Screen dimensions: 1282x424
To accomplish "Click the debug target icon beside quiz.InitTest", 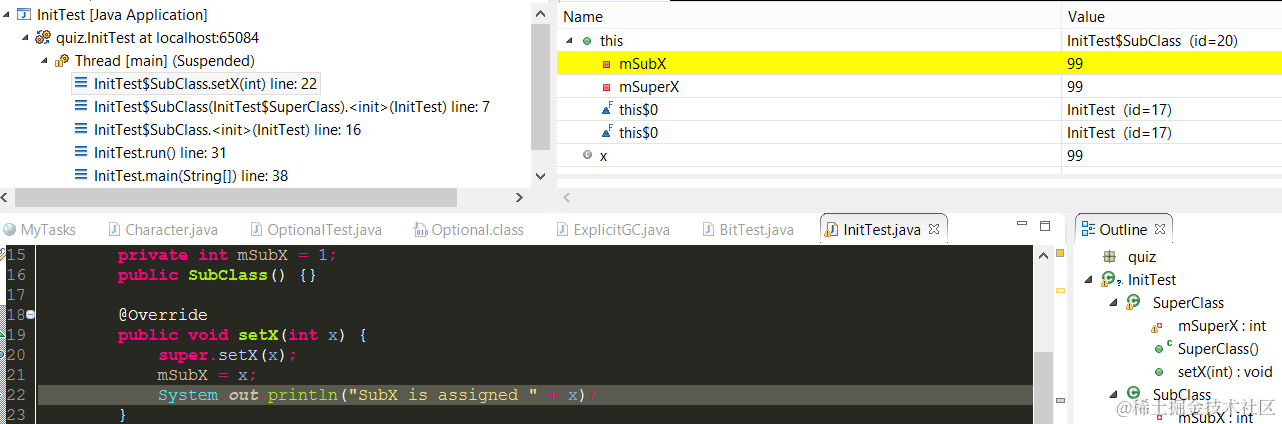I will click(x=43, y=38).
